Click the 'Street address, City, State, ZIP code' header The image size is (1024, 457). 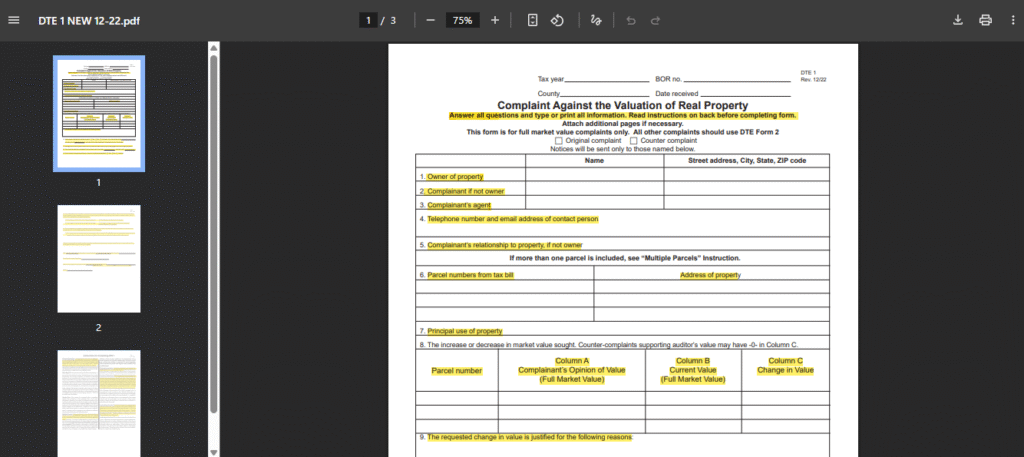747,161
